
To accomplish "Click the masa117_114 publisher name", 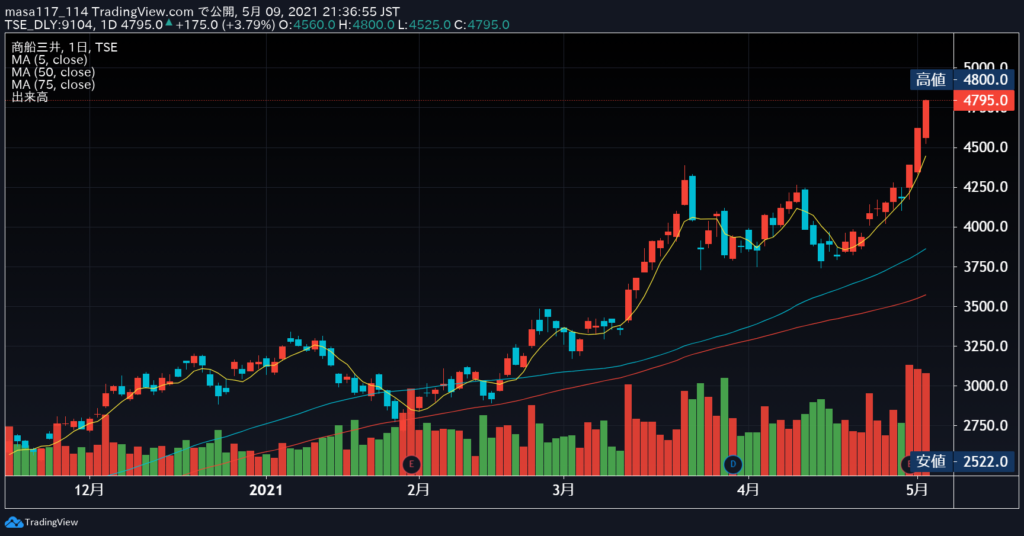I will pos(46,12).
